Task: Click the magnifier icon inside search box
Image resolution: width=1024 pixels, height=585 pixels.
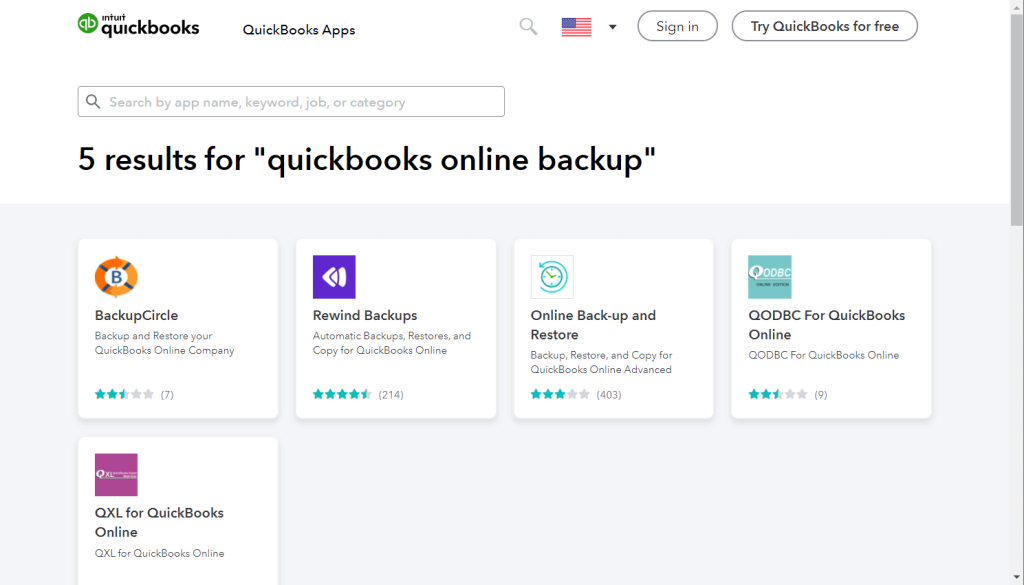Action: coord(93,102)
